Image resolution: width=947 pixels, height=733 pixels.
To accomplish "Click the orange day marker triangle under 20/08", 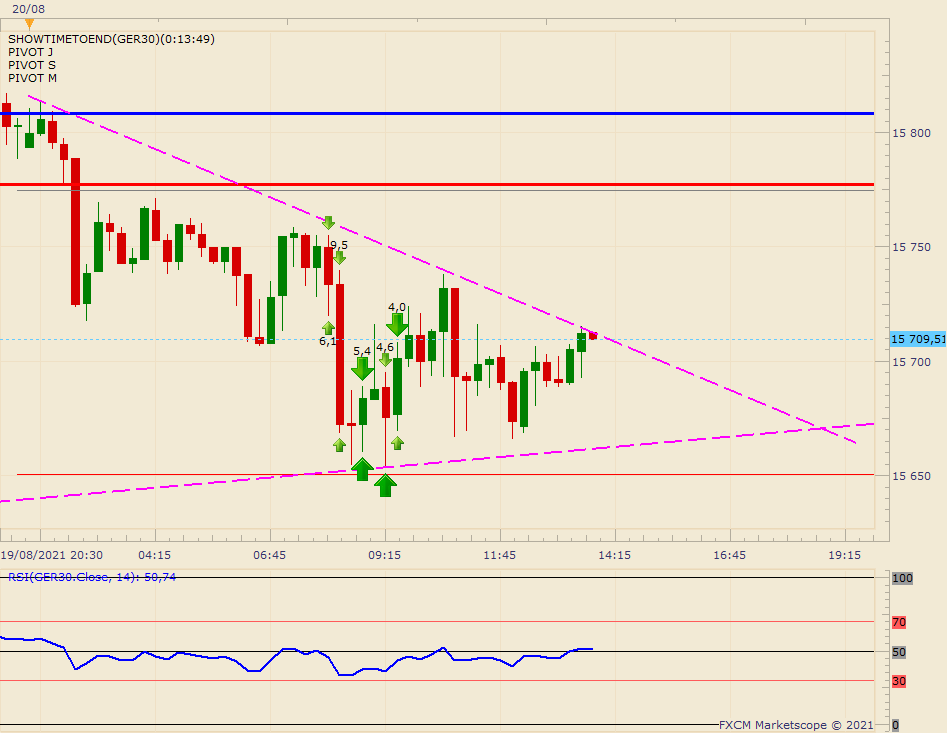I will click(29, 24).
